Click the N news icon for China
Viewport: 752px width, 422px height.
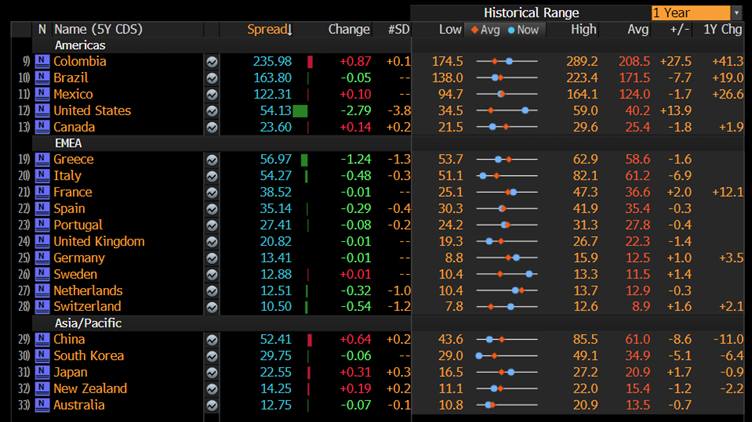point(42,339)
